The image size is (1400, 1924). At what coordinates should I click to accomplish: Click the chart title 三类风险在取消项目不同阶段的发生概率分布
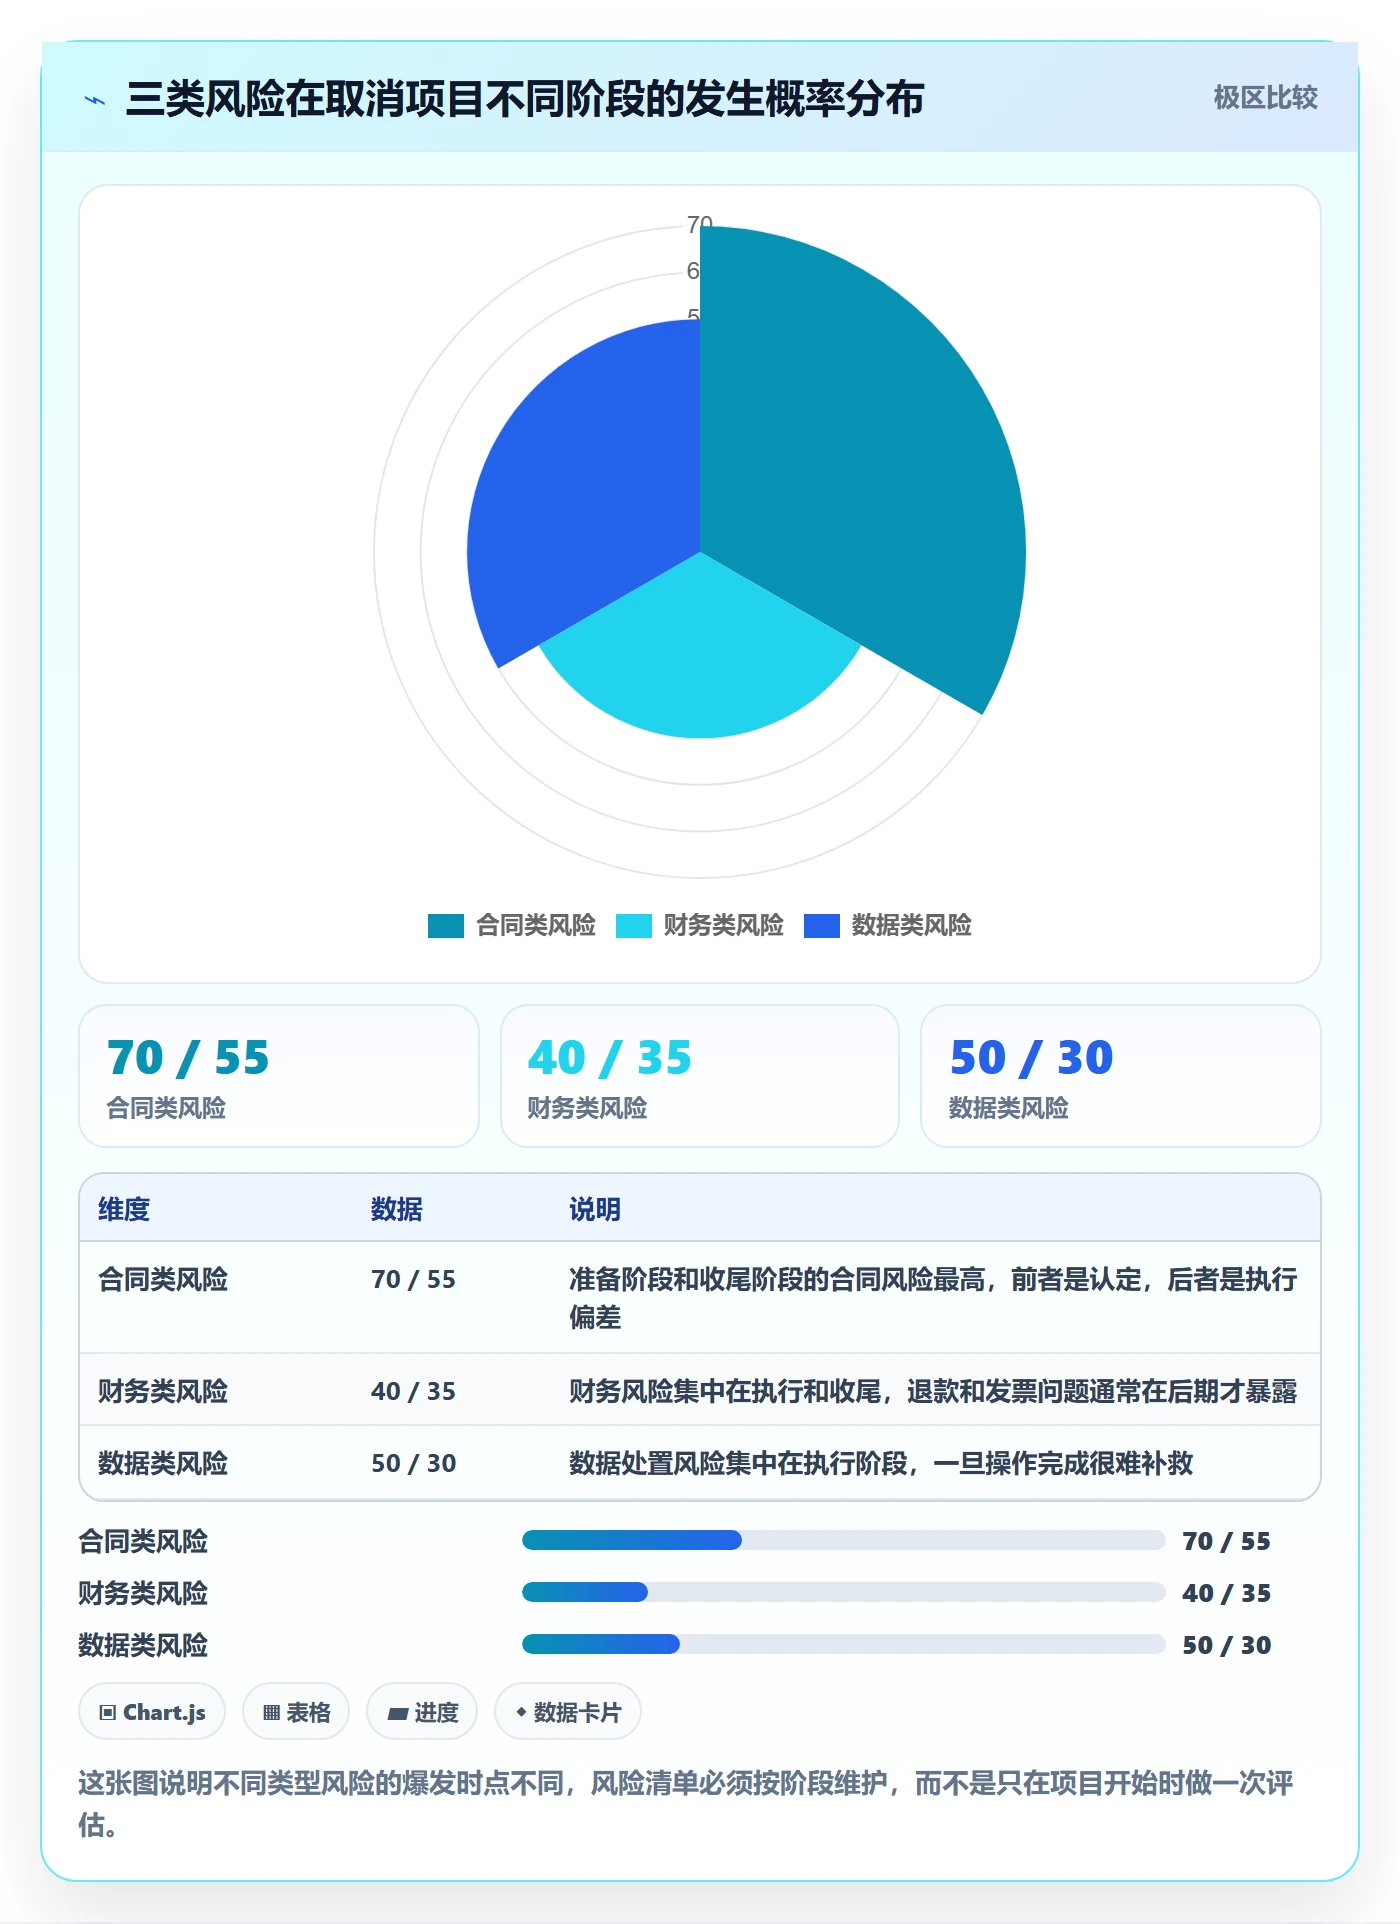point(525,99)
